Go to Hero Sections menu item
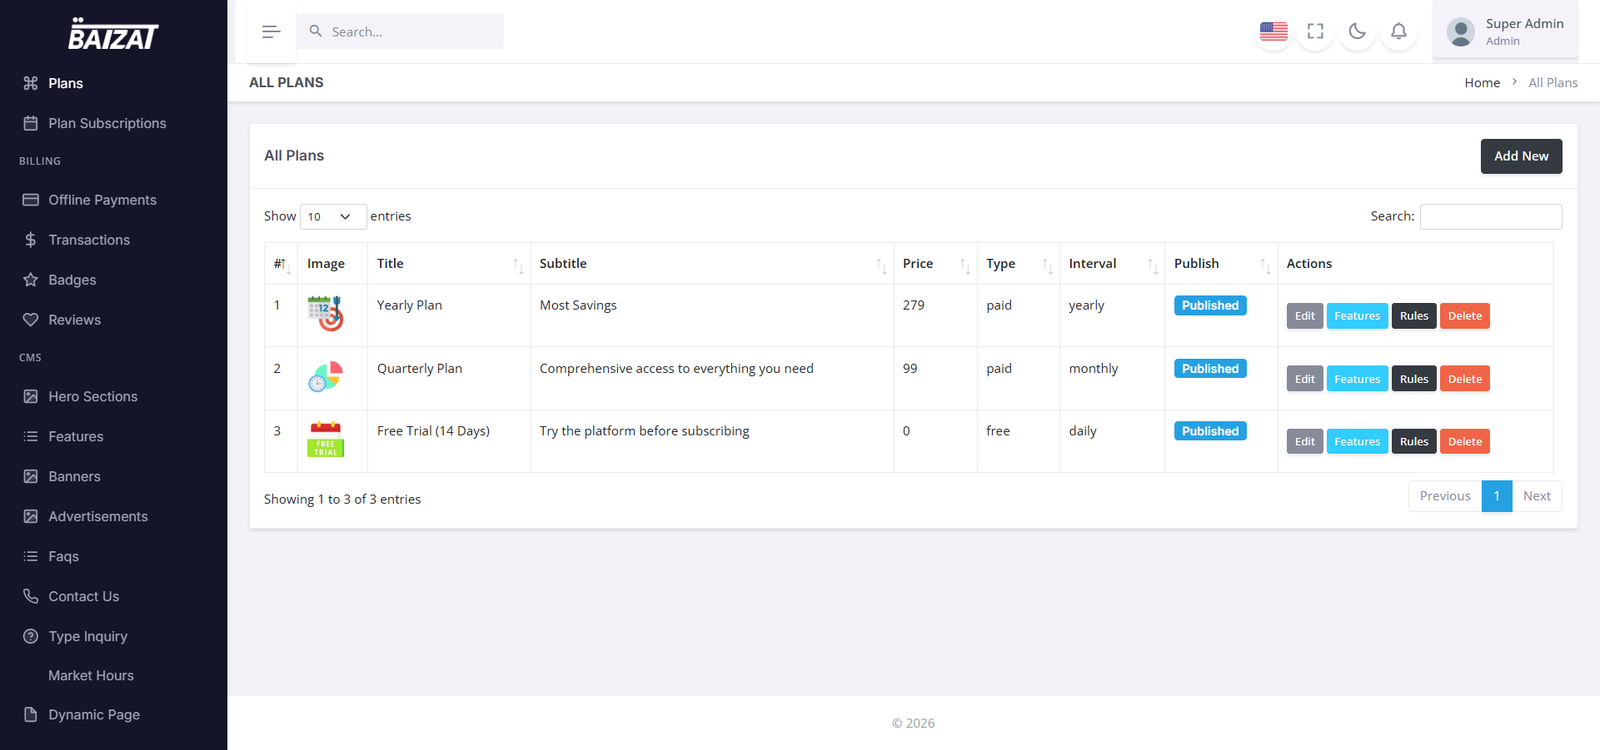 pos(93,397)
